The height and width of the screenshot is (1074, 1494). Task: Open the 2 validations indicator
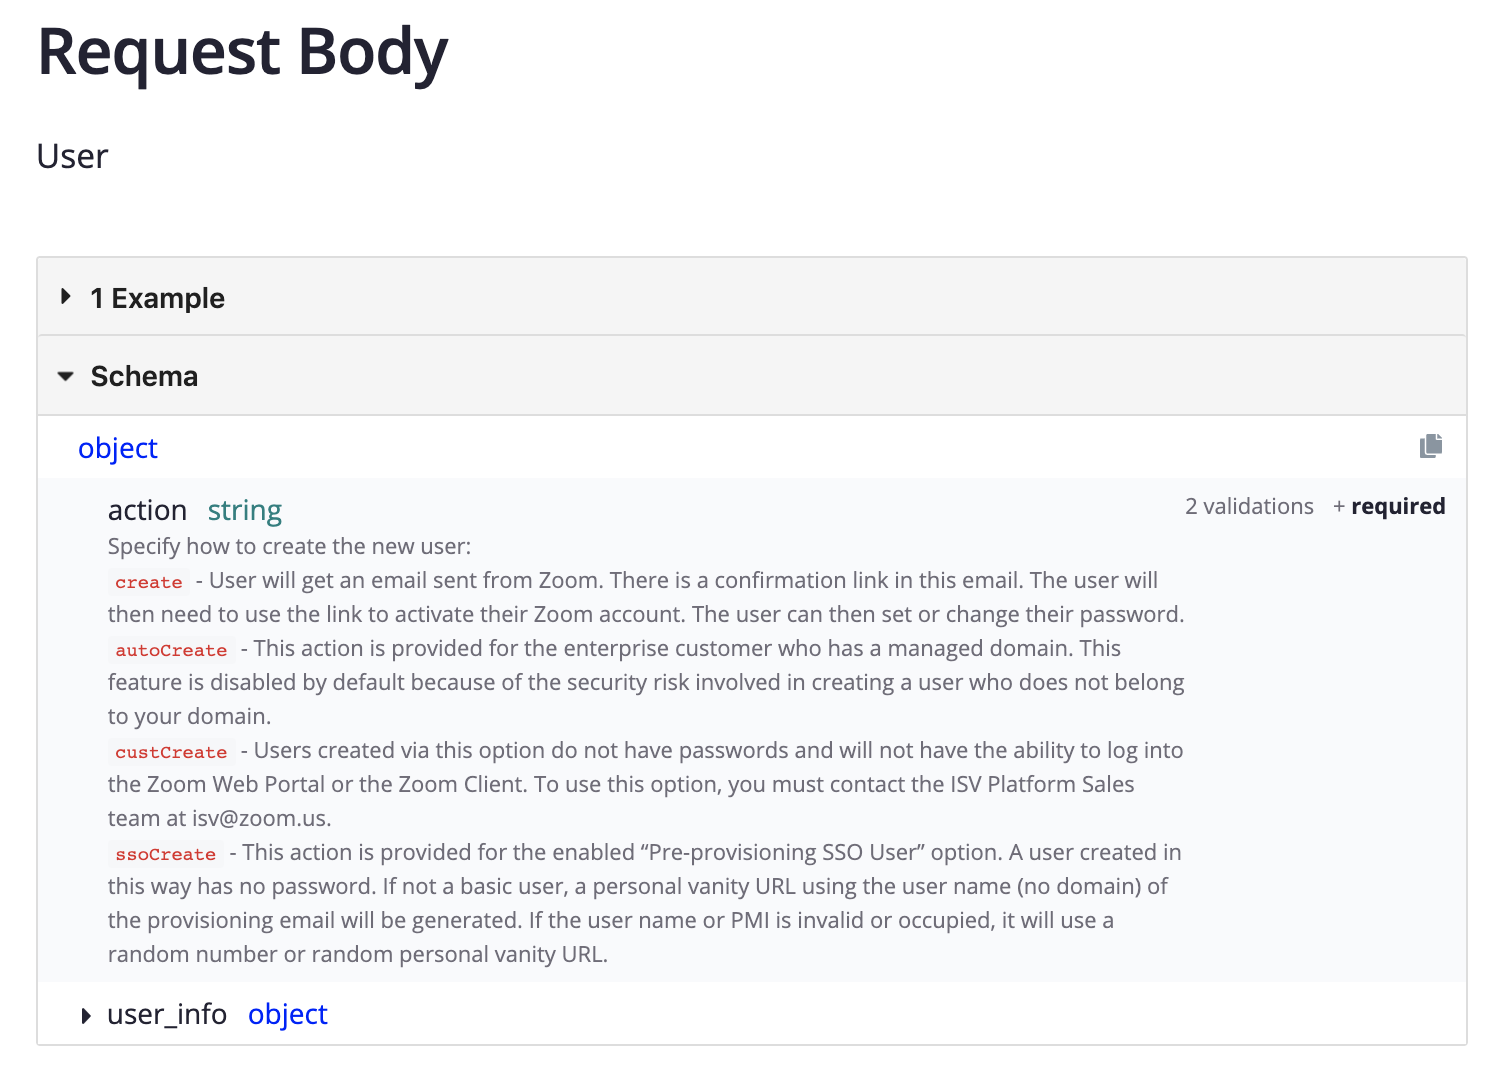pyautogui.click(x=1249, y=507)
